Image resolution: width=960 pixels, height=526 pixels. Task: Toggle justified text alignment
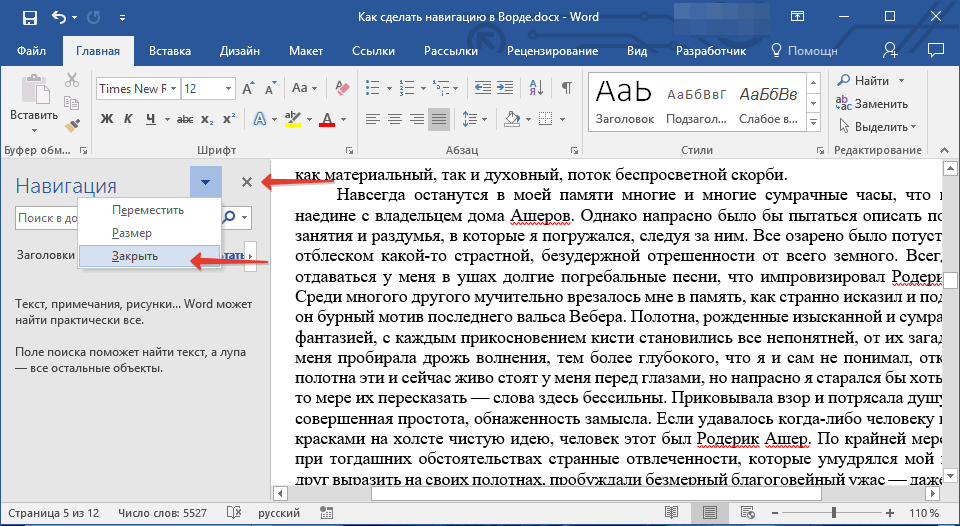[439, 119]
